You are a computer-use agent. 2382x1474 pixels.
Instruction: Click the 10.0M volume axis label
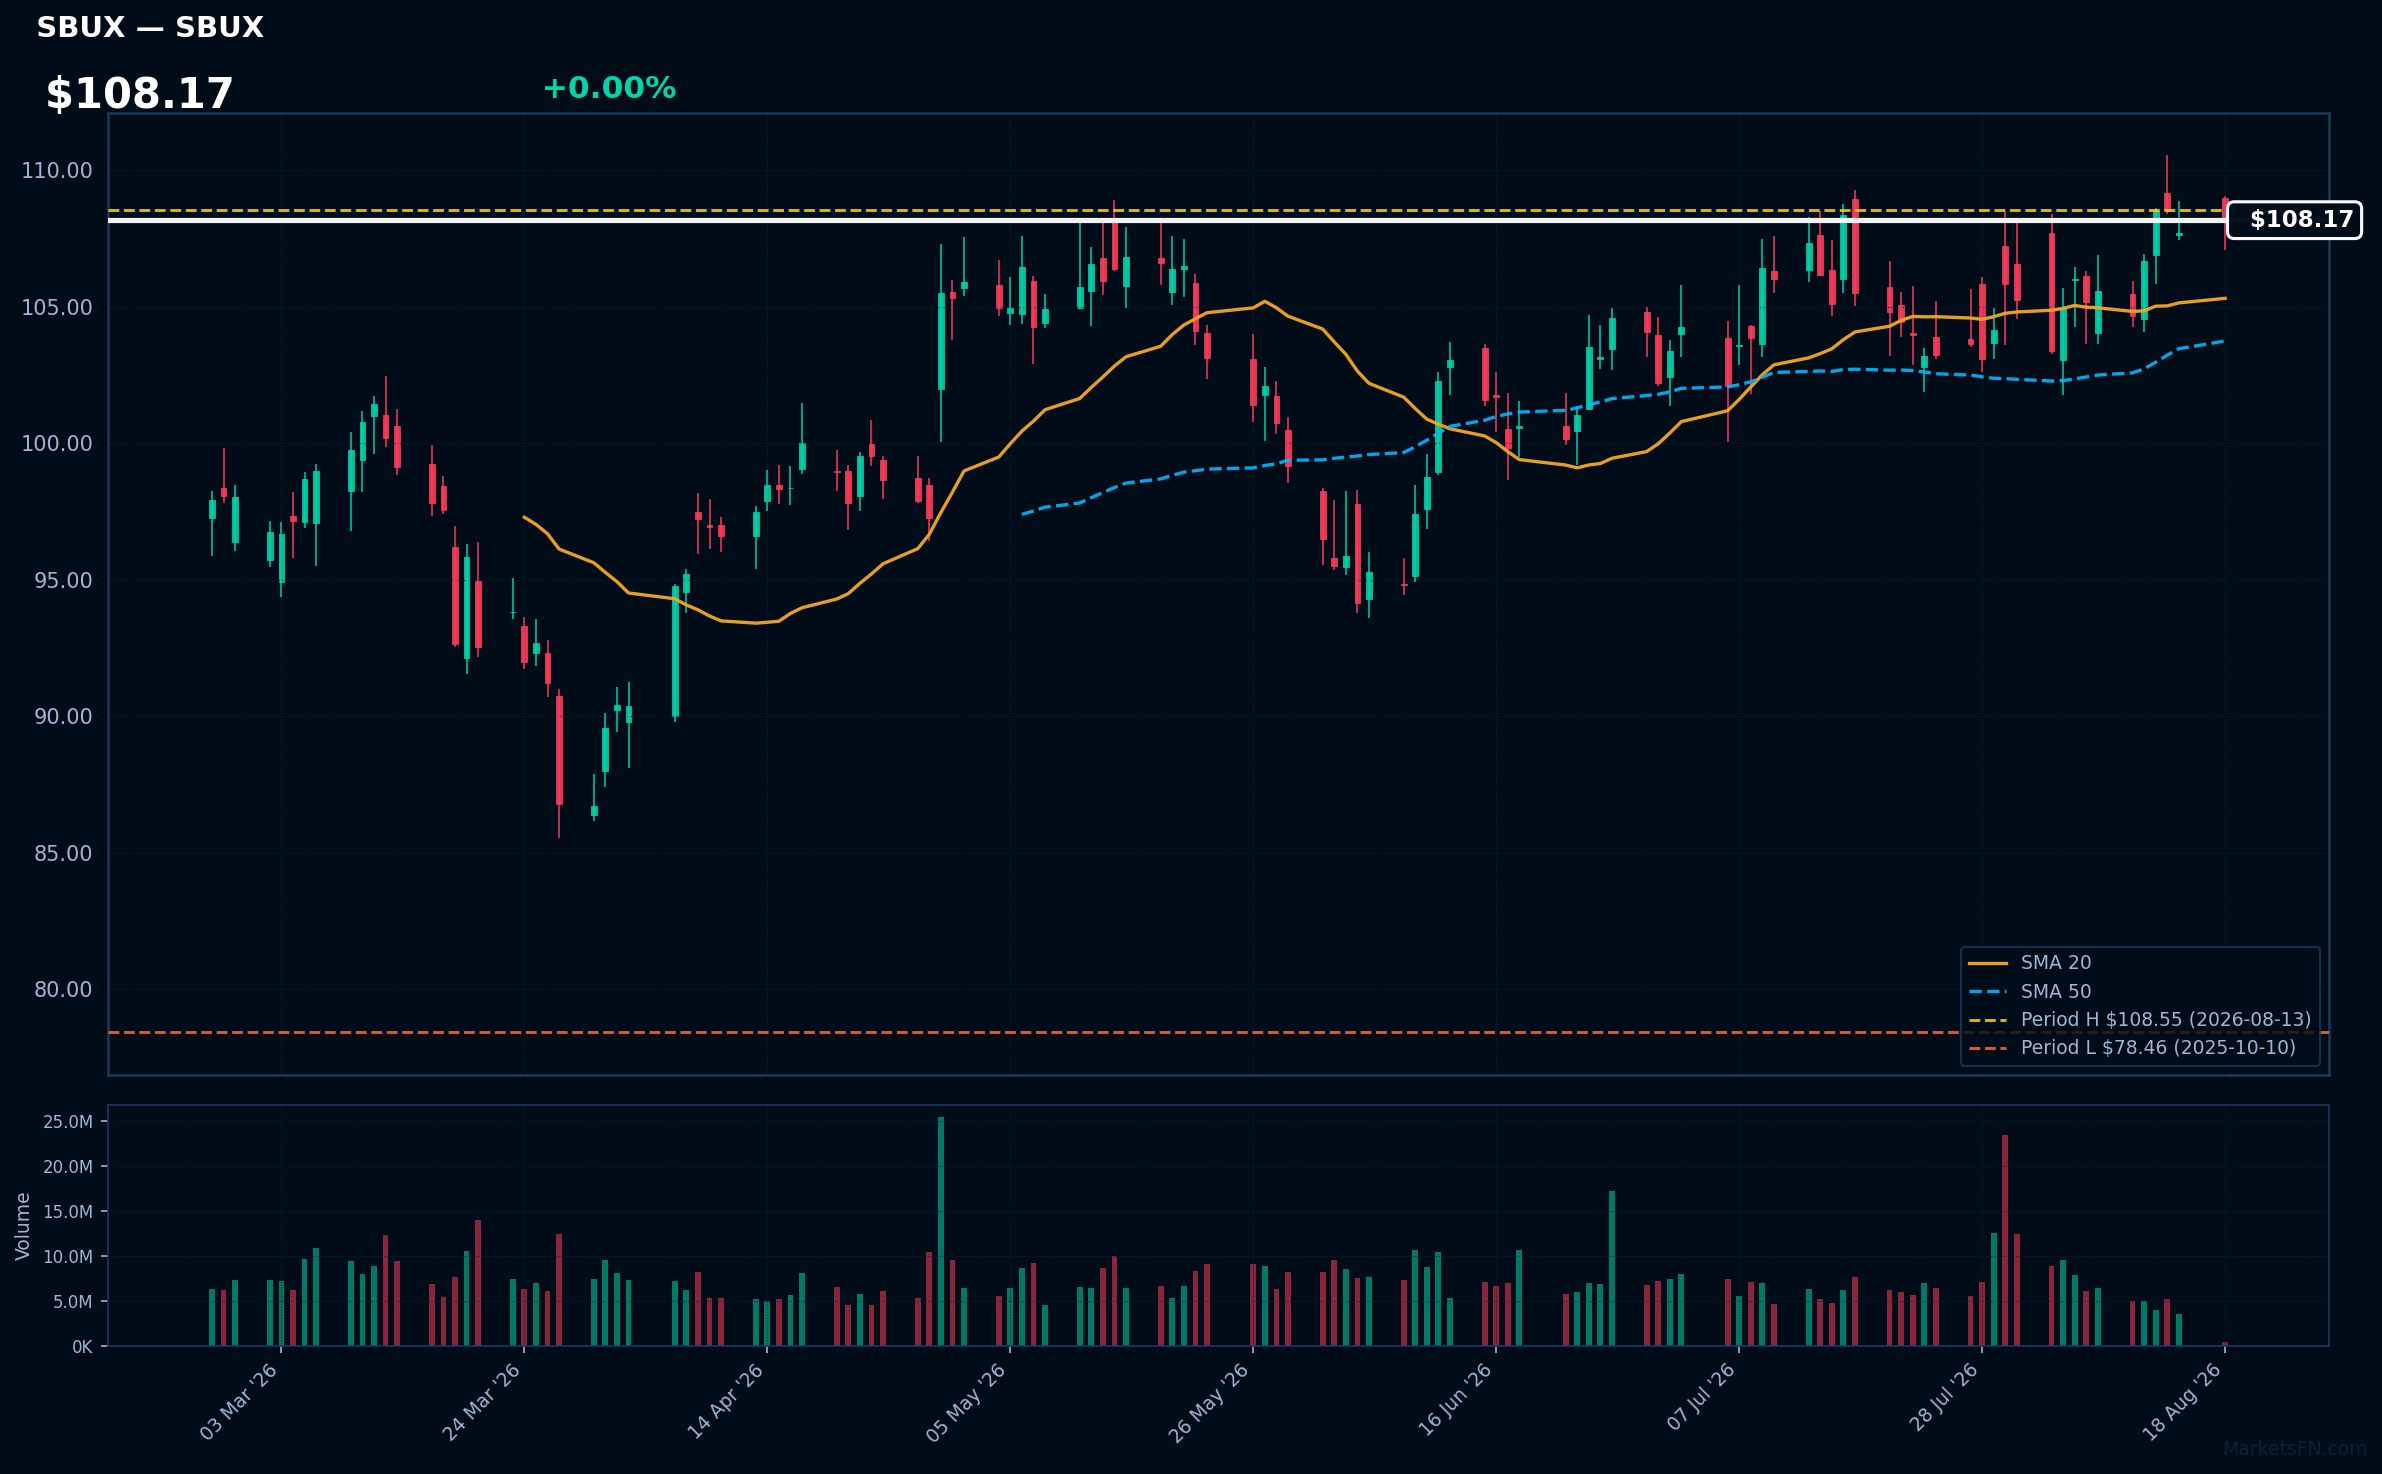68,1257
